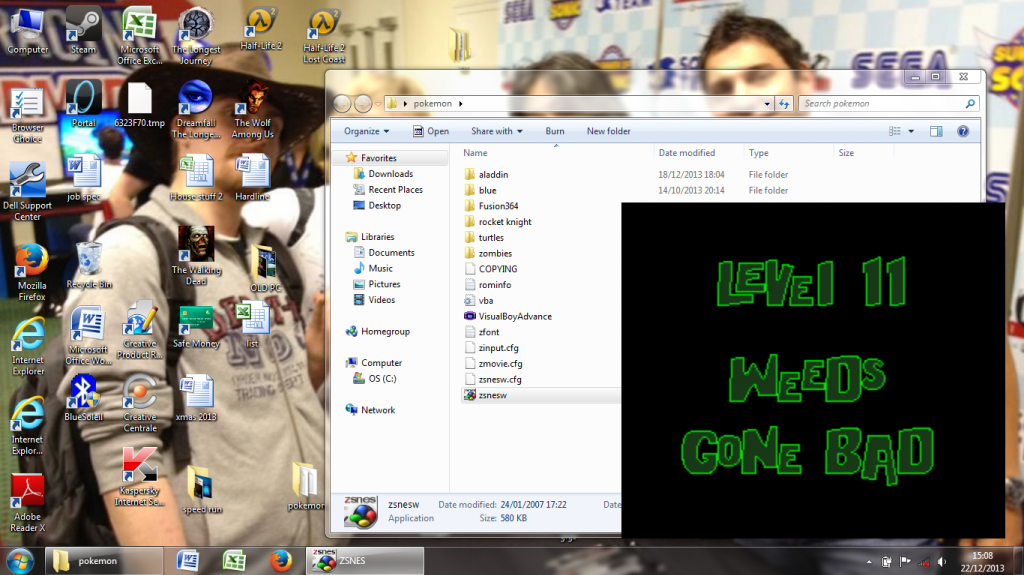Expand address bar previous locations dropdown
Viewport: 1024px width, 575px height.
point(767,103)
